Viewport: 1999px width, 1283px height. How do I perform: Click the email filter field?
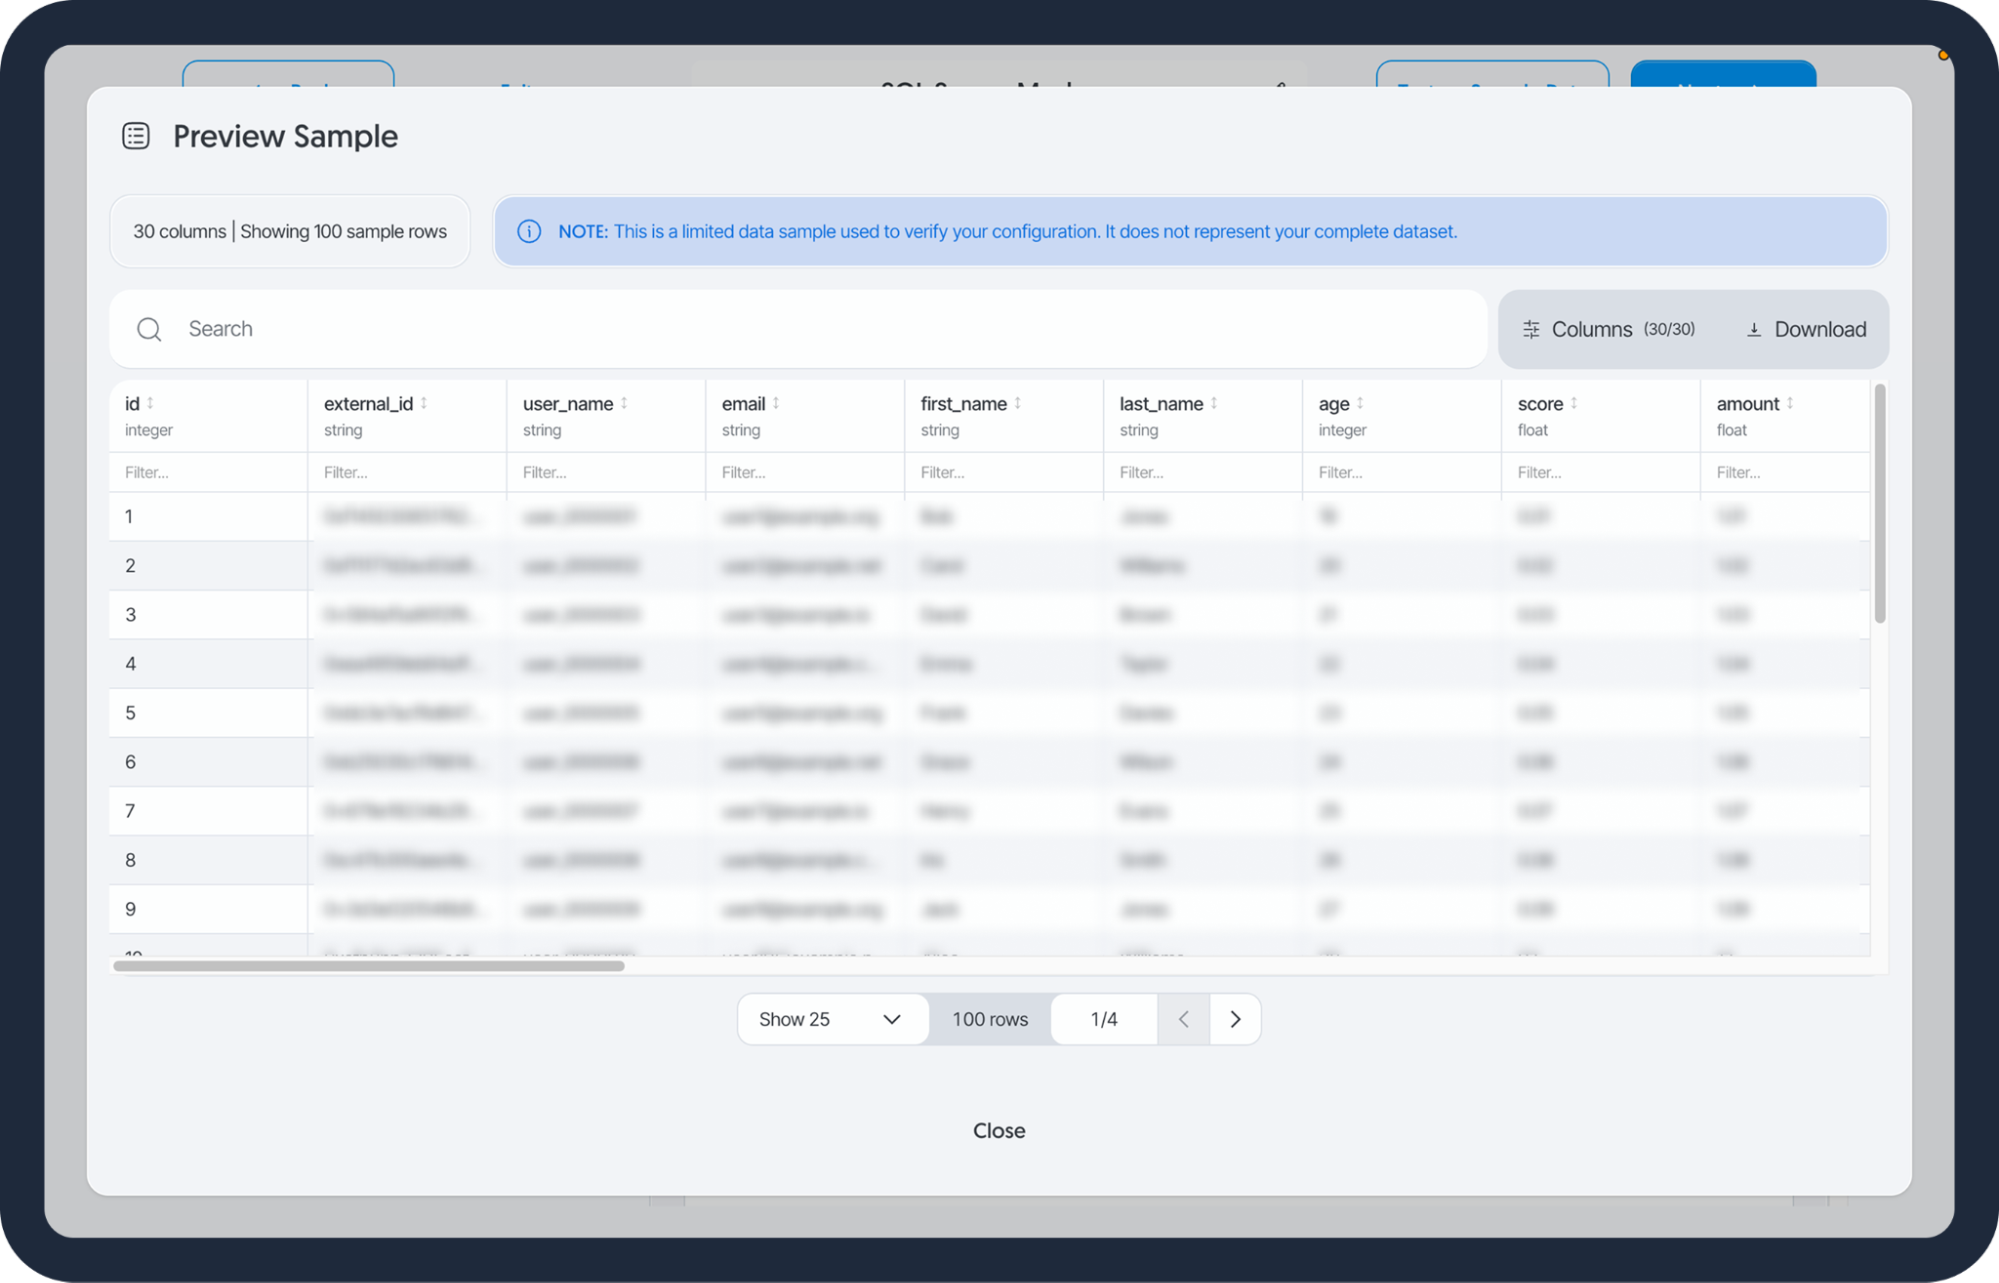pos(805,472)
